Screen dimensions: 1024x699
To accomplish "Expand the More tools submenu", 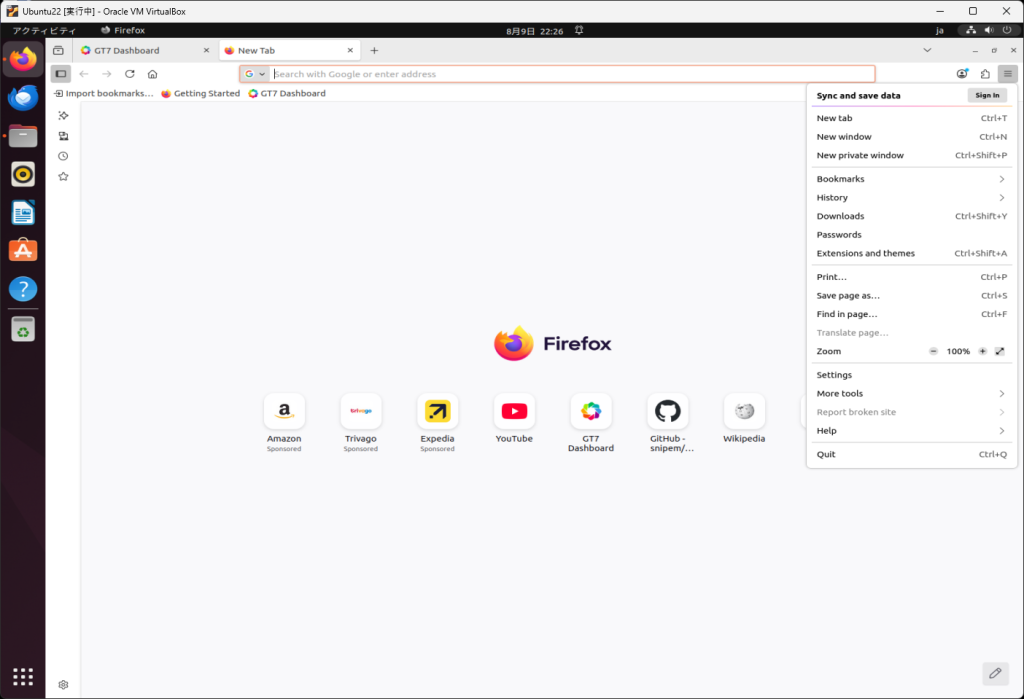I will coord(912,393).
